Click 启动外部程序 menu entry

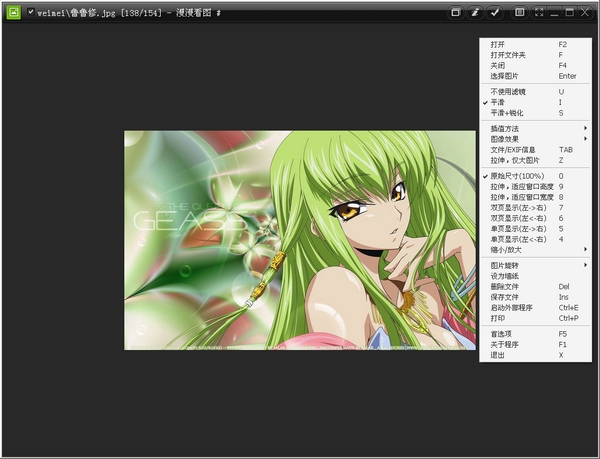point(535,308)
